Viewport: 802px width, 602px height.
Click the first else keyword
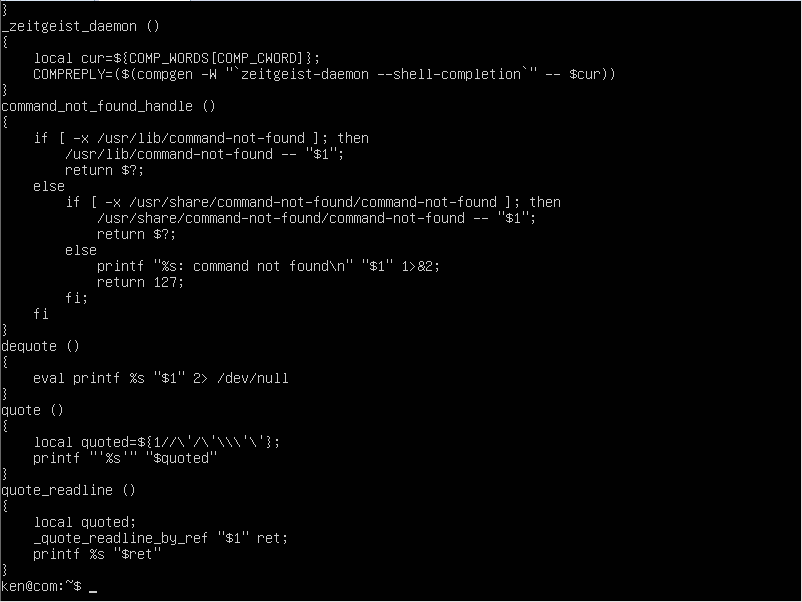49,186
